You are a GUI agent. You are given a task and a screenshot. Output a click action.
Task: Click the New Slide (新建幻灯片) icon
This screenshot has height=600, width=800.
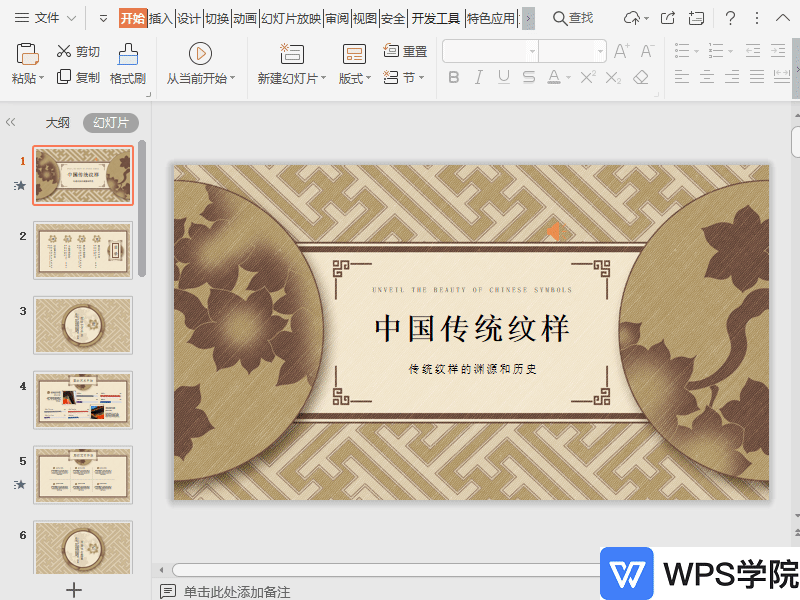click(292, 54)
